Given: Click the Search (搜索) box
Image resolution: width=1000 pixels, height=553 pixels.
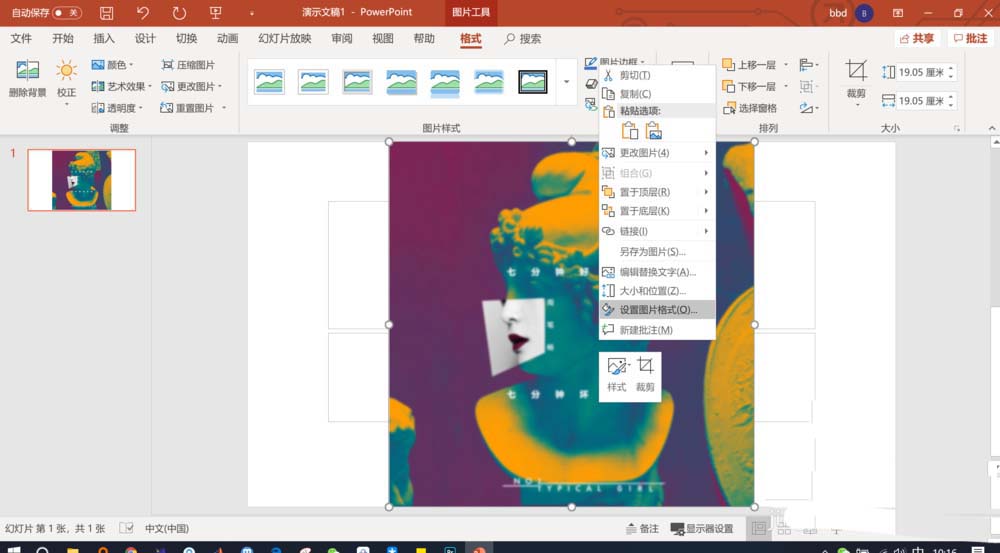Looking at the screenshot, I should pyautogui.click(x=523, y=38).
